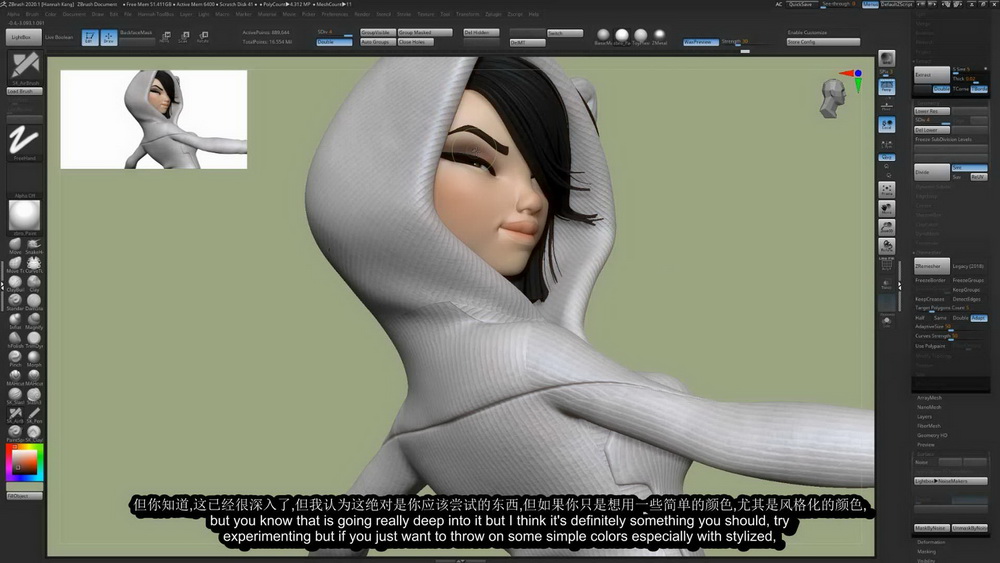The height and width of the screenshot is (563, 1000).
Task: Click the Extract button
Action: click(x=931, y=75)
